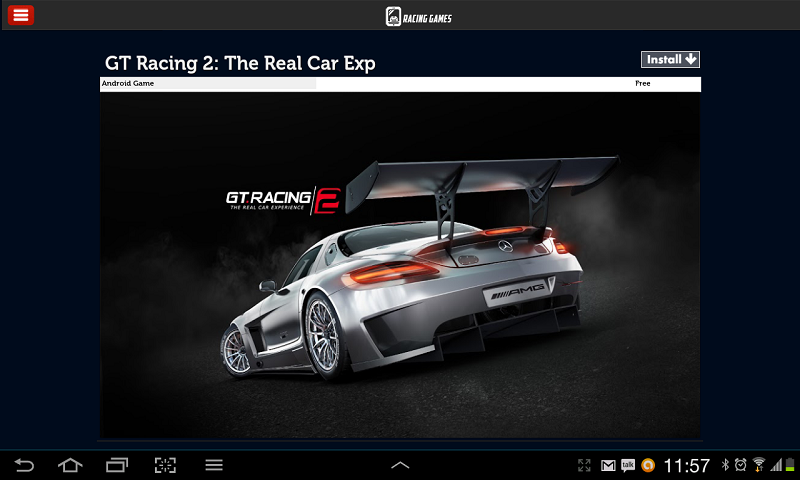Tap the Racing Games logo

click(x=418, y=17)
